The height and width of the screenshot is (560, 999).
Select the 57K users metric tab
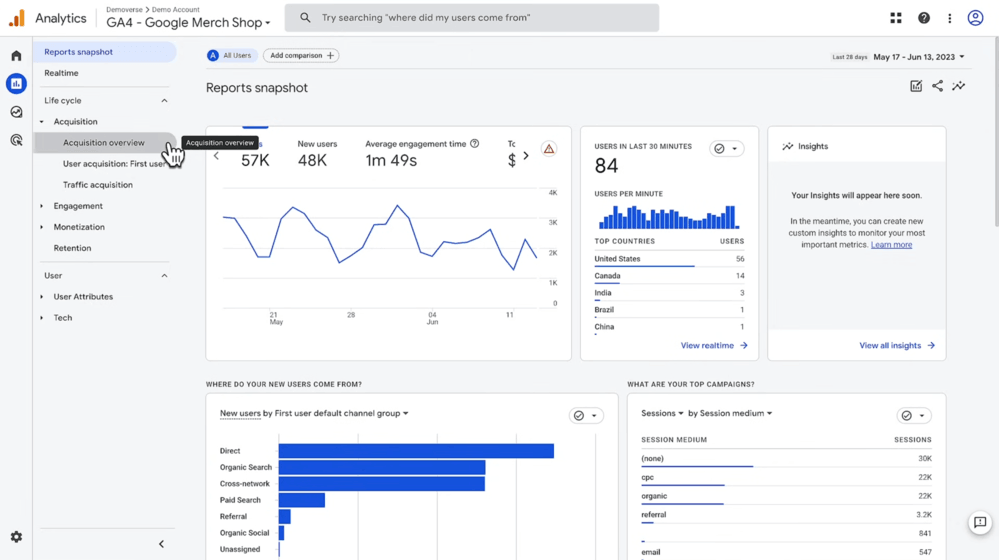coord(255,154)
